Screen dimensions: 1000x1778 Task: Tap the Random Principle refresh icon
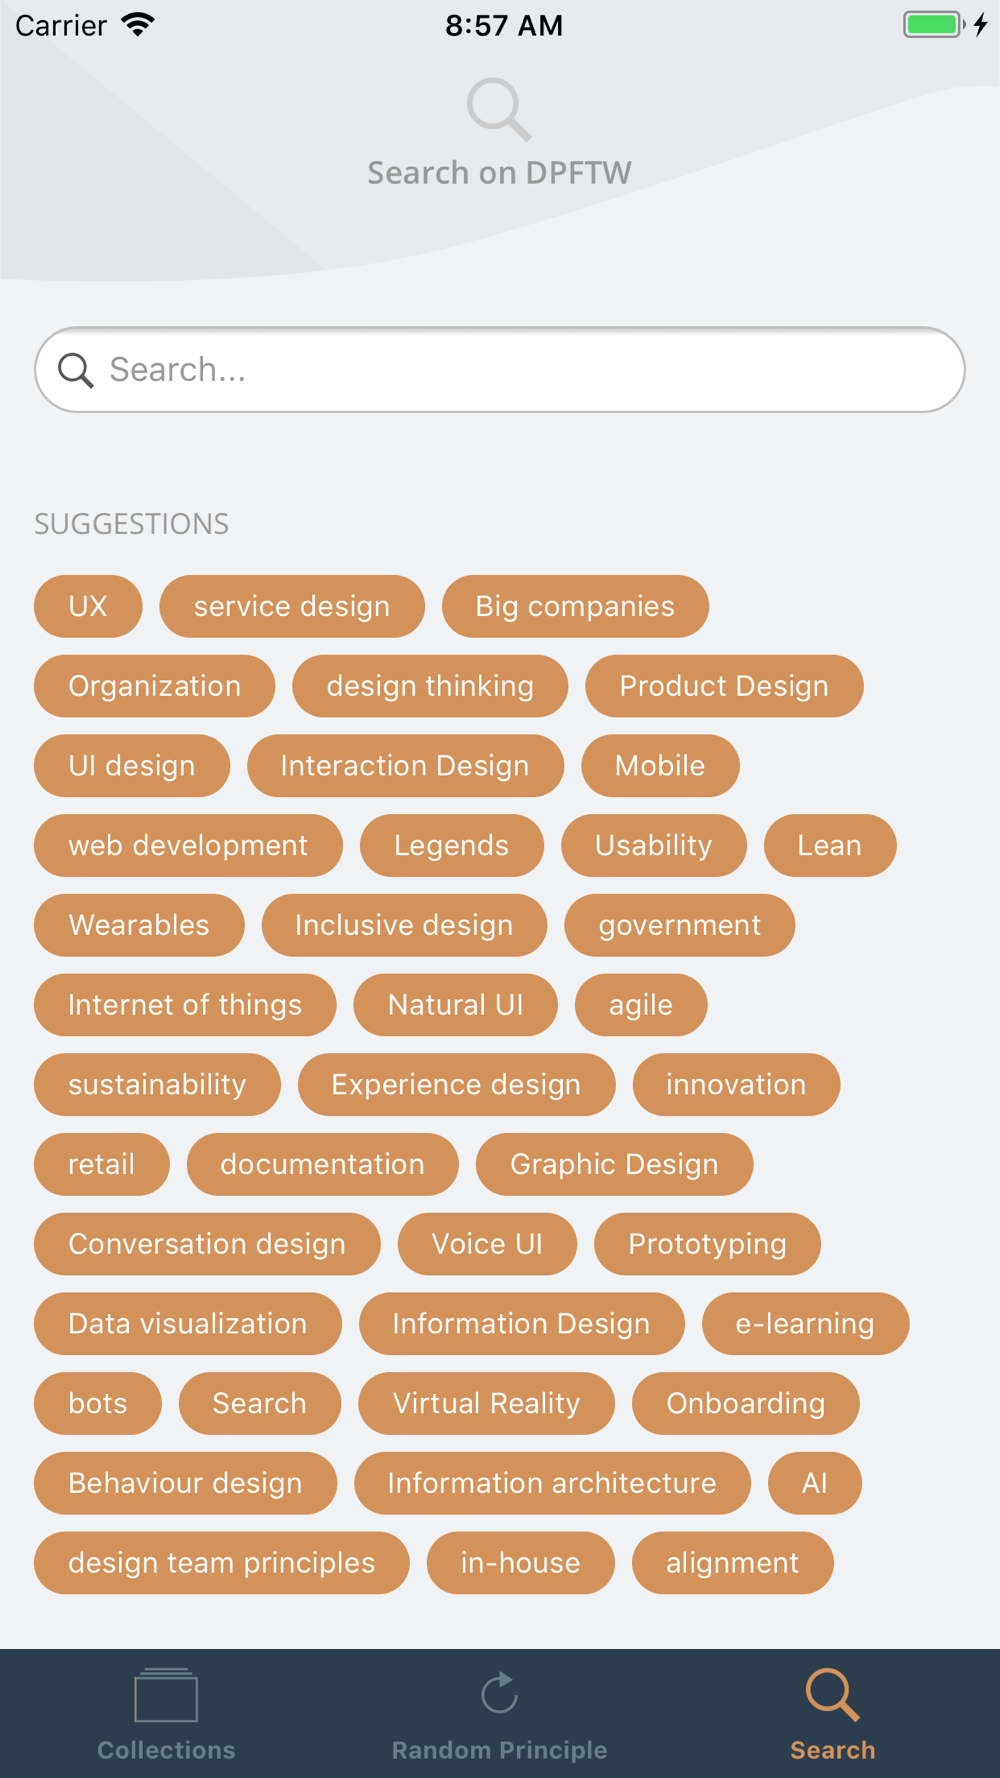[499, 1693]
